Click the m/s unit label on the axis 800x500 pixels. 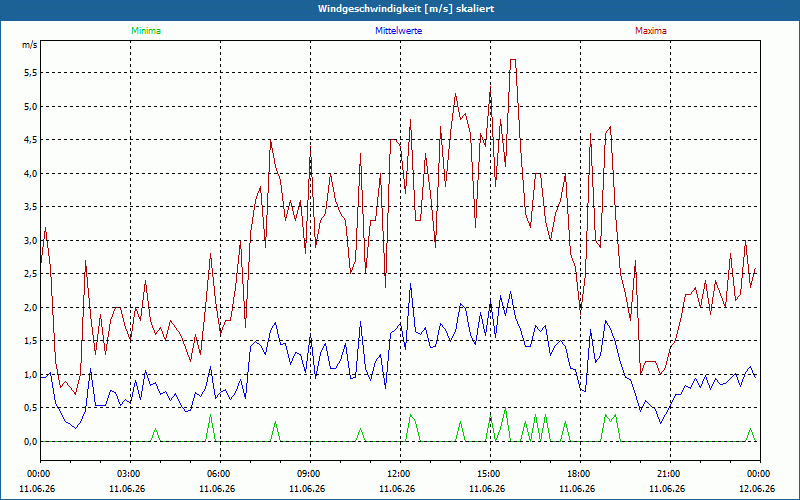[x=30, y=45]
